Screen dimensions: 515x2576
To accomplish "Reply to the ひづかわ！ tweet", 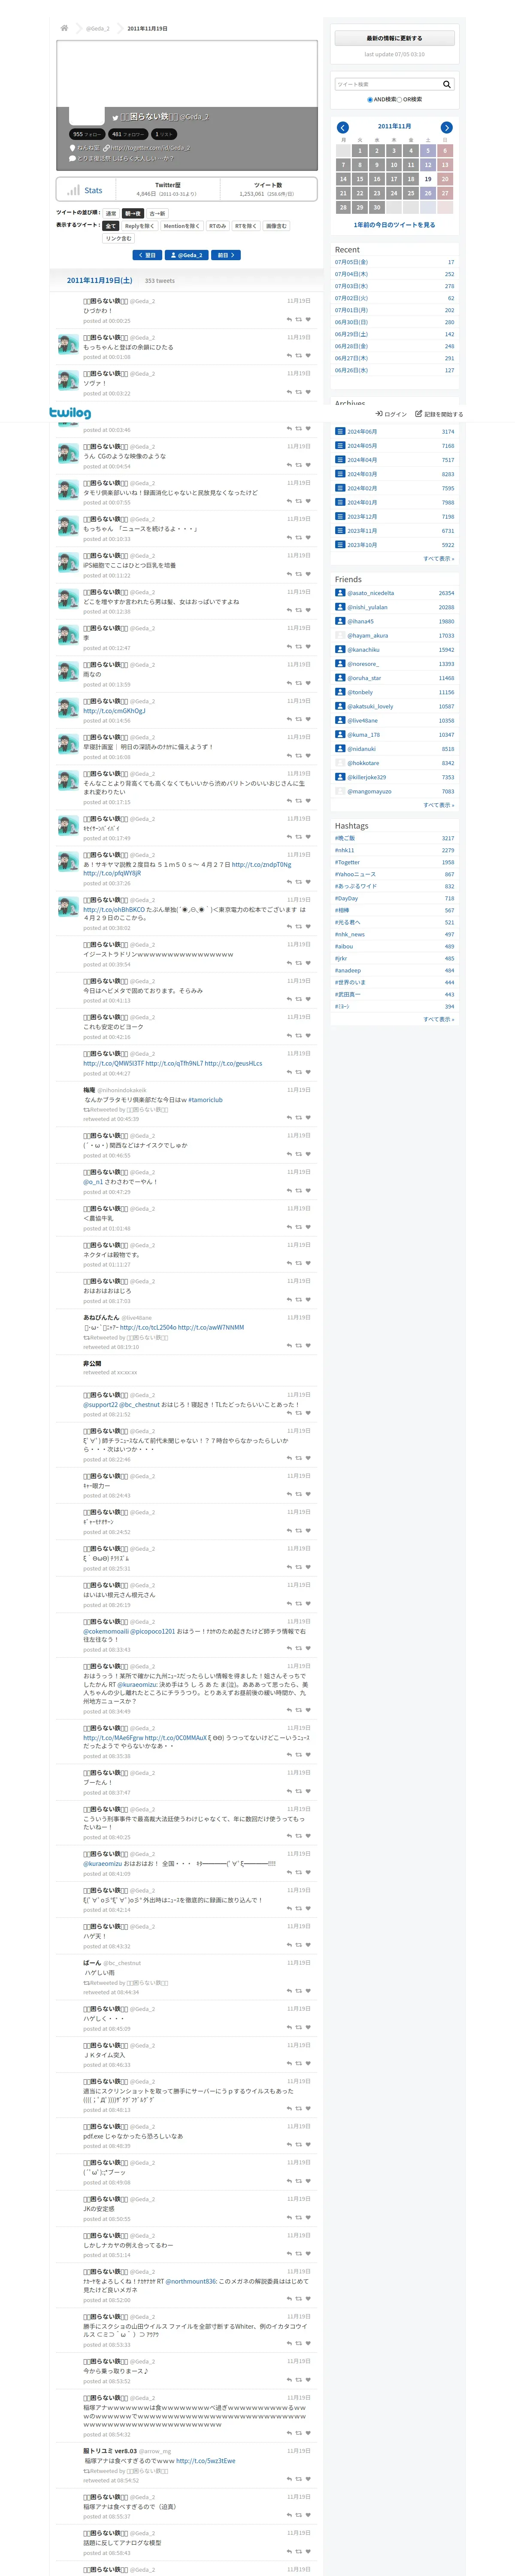I will click(x=289, y=319).
